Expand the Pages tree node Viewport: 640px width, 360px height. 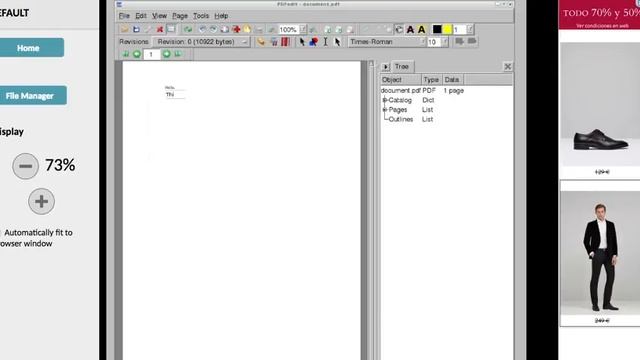point(384,110)
